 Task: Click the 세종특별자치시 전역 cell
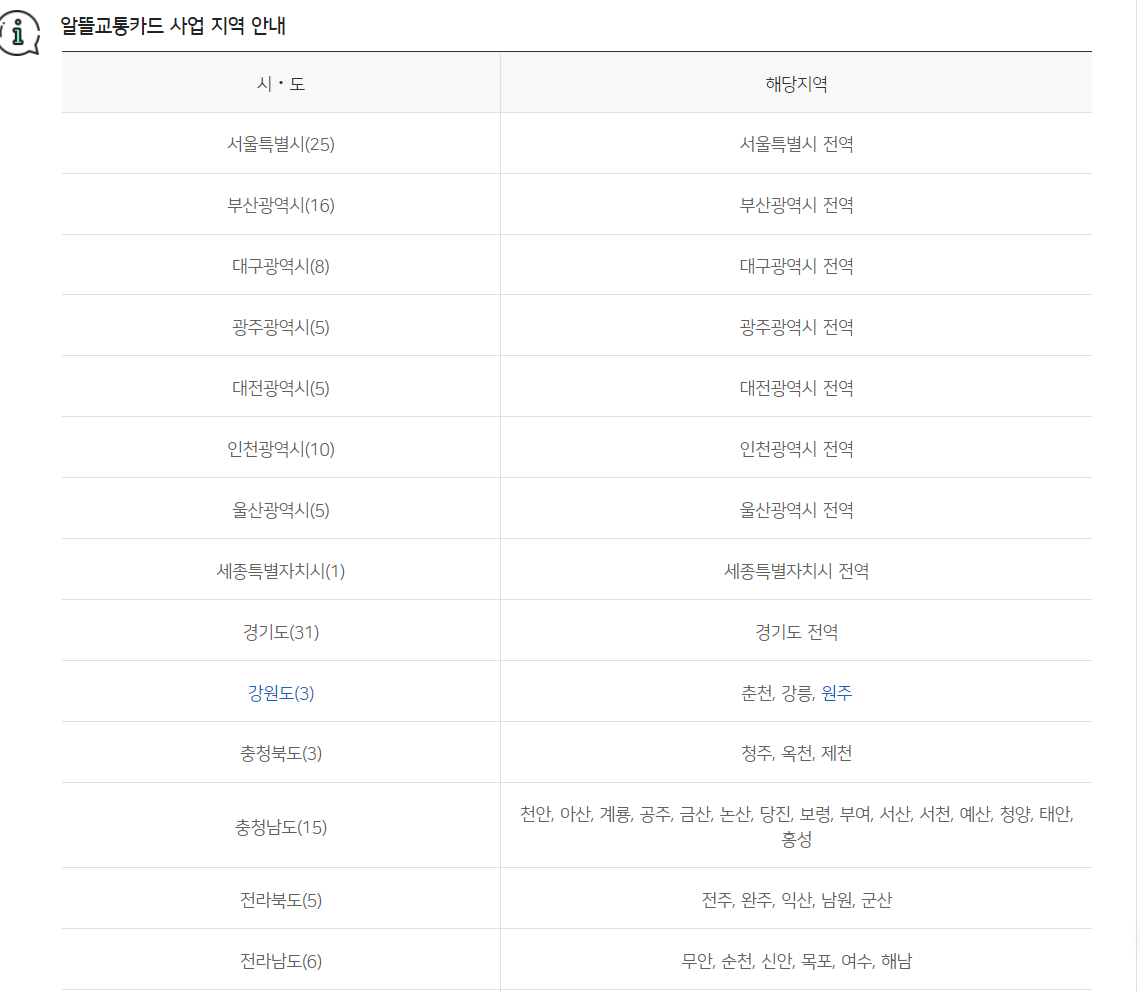[795, 569]
